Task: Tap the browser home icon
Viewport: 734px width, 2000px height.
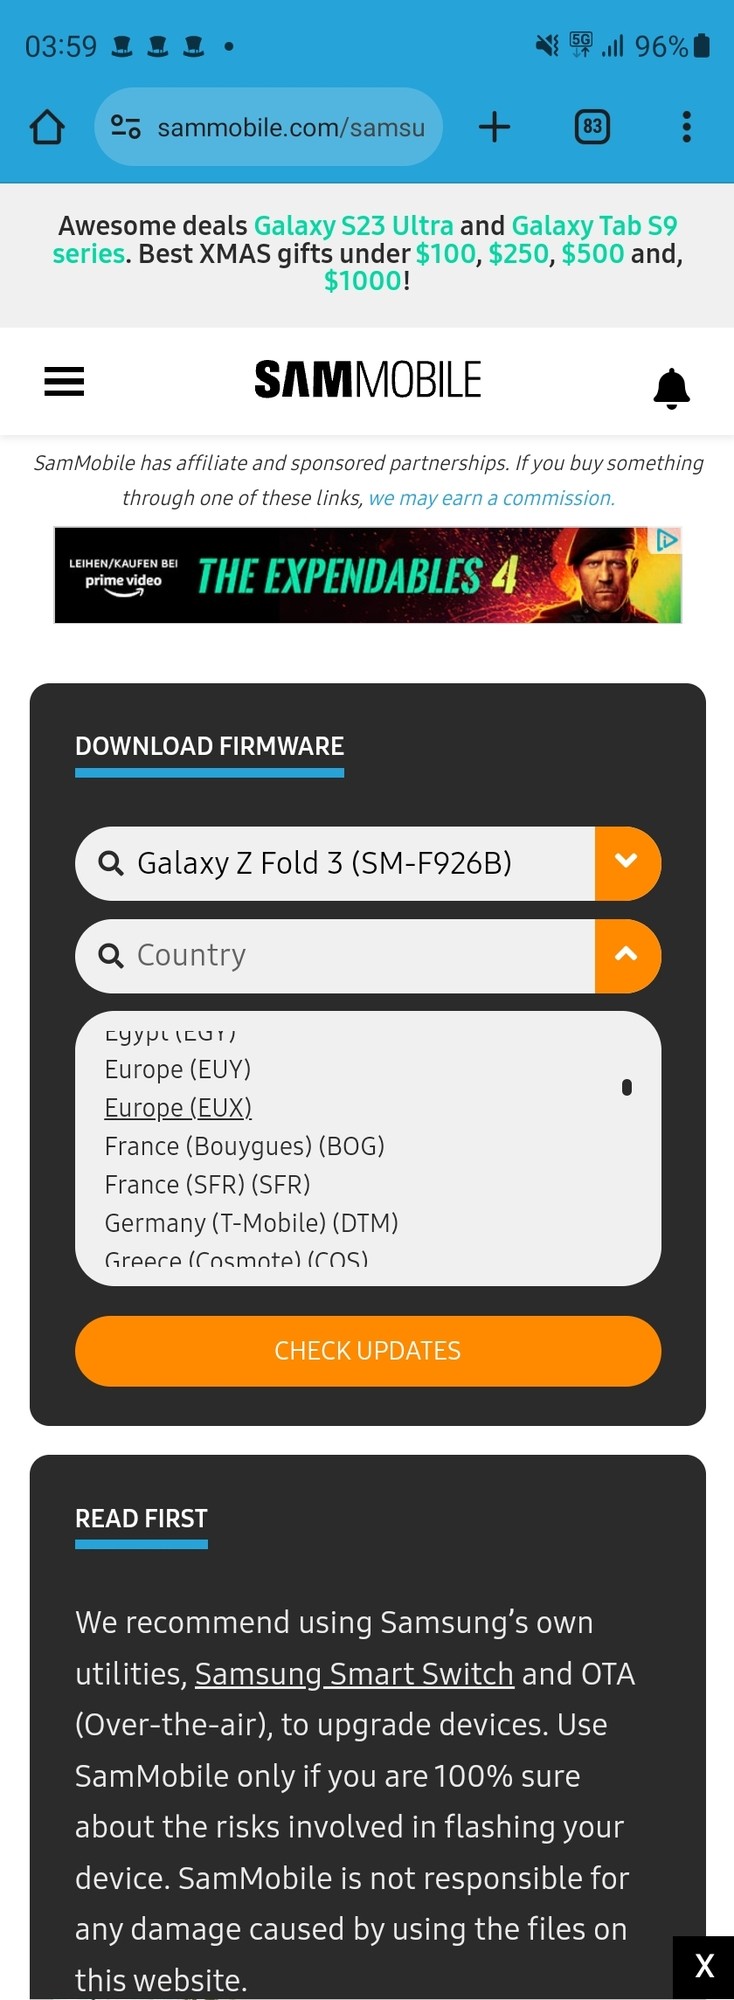Action: 47,127
